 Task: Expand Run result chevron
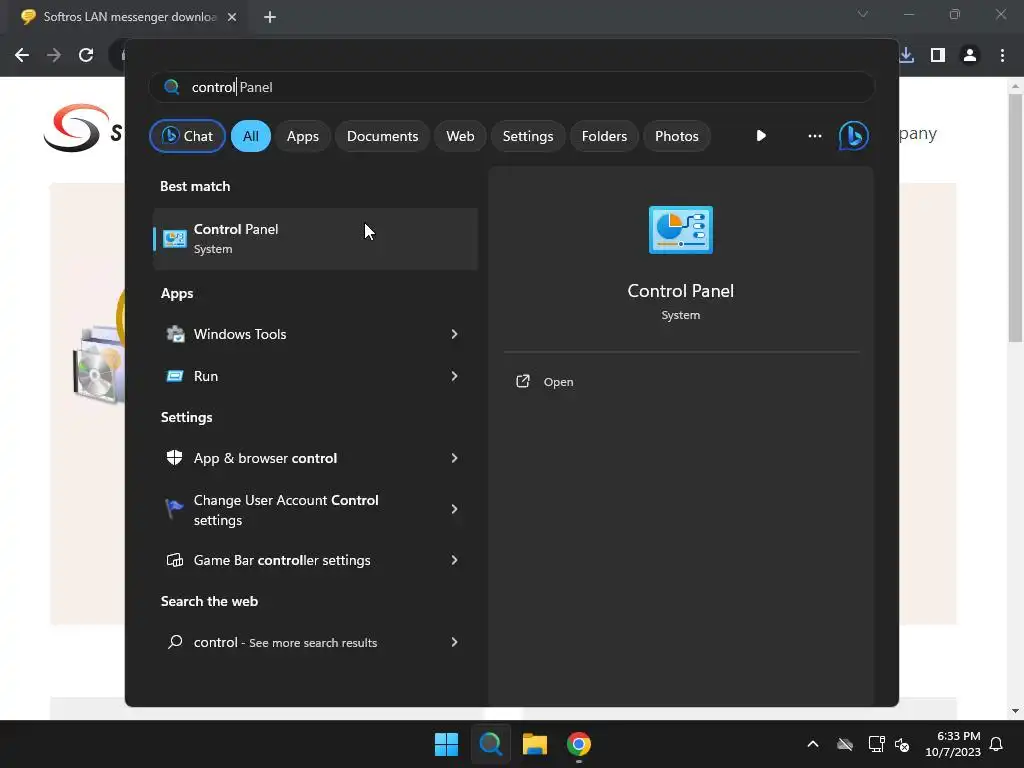[x=454, y=376]
